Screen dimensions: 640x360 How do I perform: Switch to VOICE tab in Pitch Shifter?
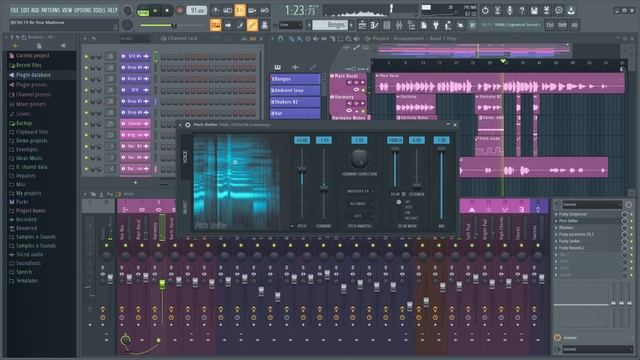pyautogui.click(x=186, y=158)
